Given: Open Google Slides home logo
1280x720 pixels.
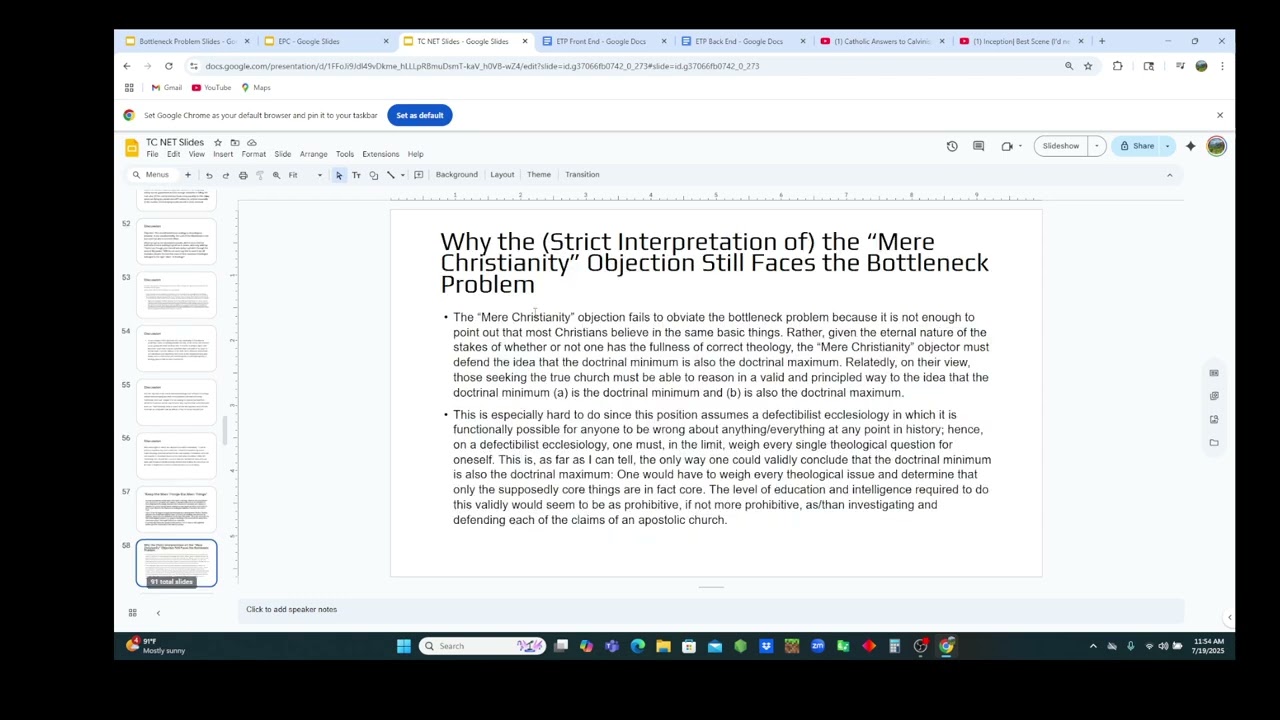Looking at the screenshot, I should [x=131, y=148].
